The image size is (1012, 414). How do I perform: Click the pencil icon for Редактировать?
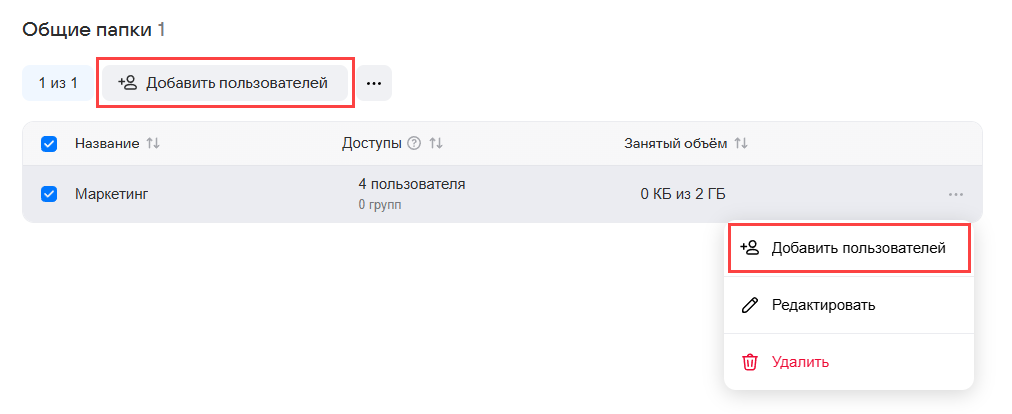(749, 305)
